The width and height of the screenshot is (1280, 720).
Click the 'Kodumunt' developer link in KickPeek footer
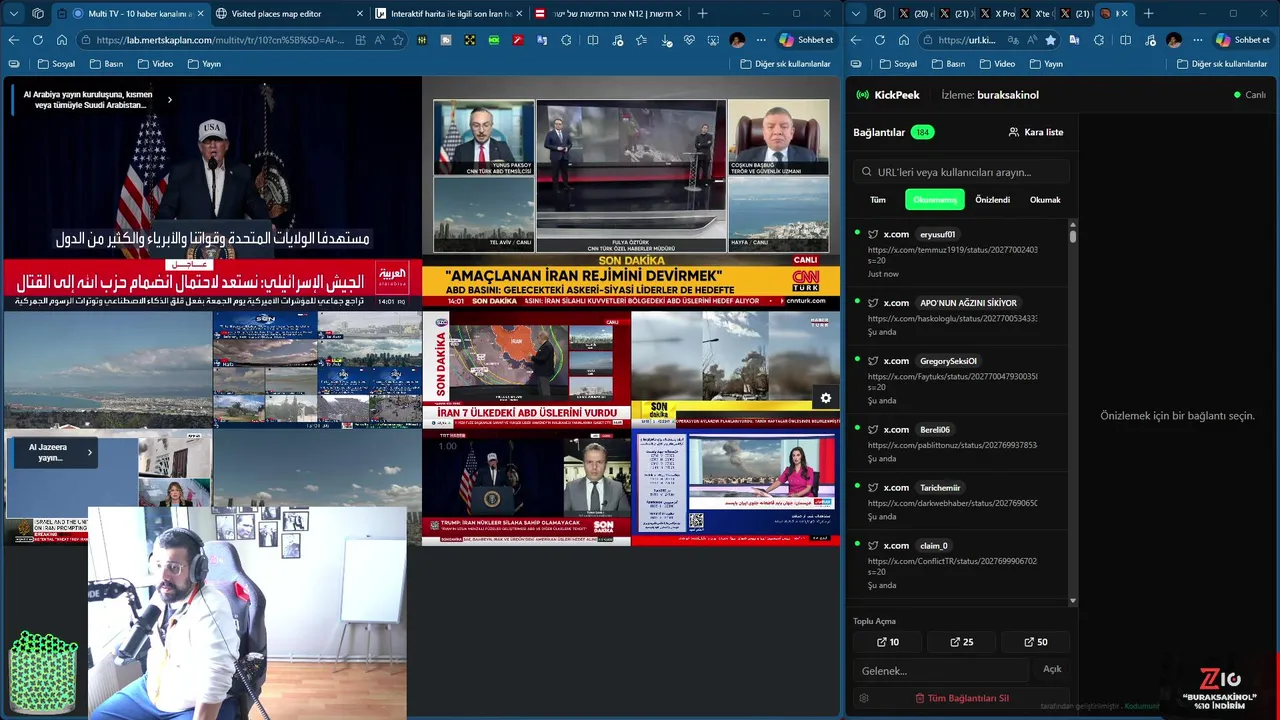1142,706
